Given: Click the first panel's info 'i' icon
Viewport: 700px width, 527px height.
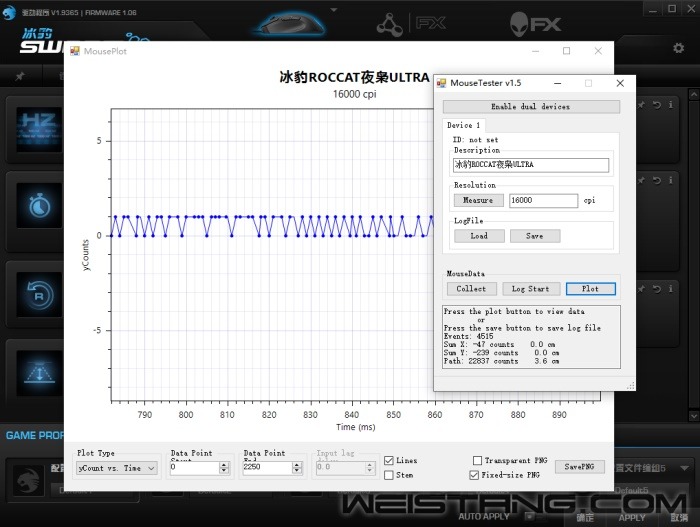Looking at the screenshot, I should coord(671,105).
